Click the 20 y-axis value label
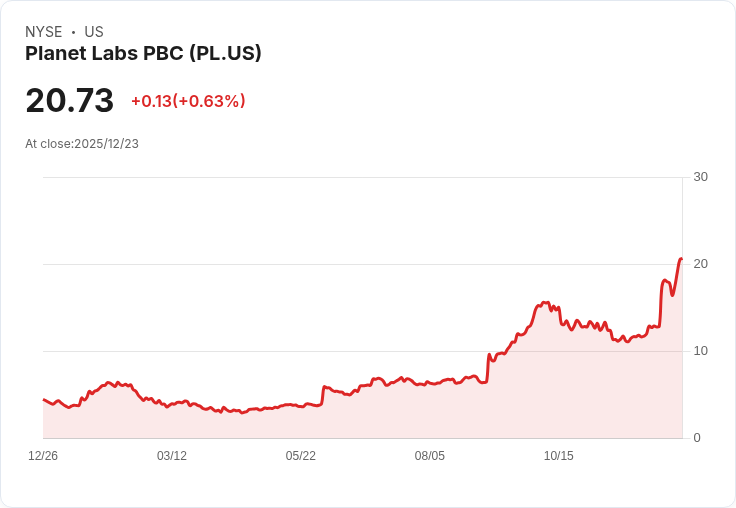Viewport: 736px width, 508px height. coord(700,264)
